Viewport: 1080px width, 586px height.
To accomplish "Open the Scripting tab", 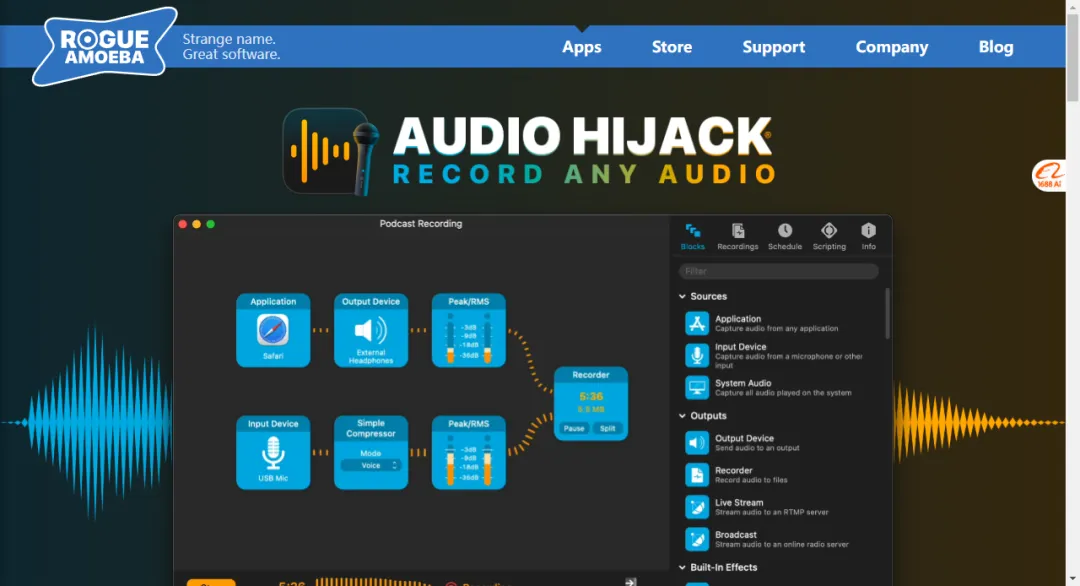I will tap(829, 236).
